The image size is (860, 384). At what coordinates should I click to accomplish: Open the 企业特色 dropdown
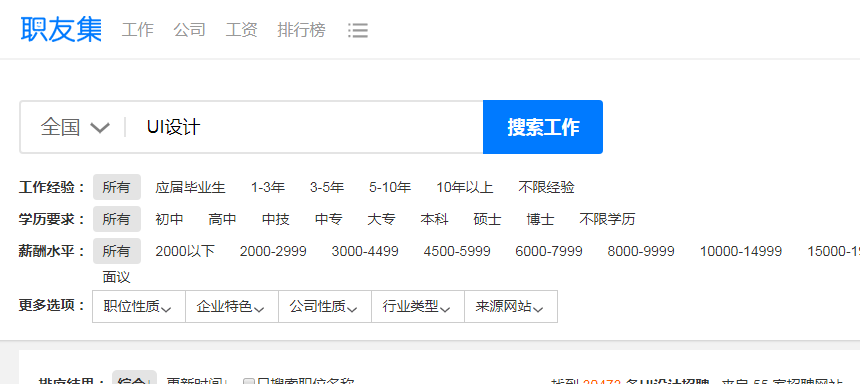[232, 307]
